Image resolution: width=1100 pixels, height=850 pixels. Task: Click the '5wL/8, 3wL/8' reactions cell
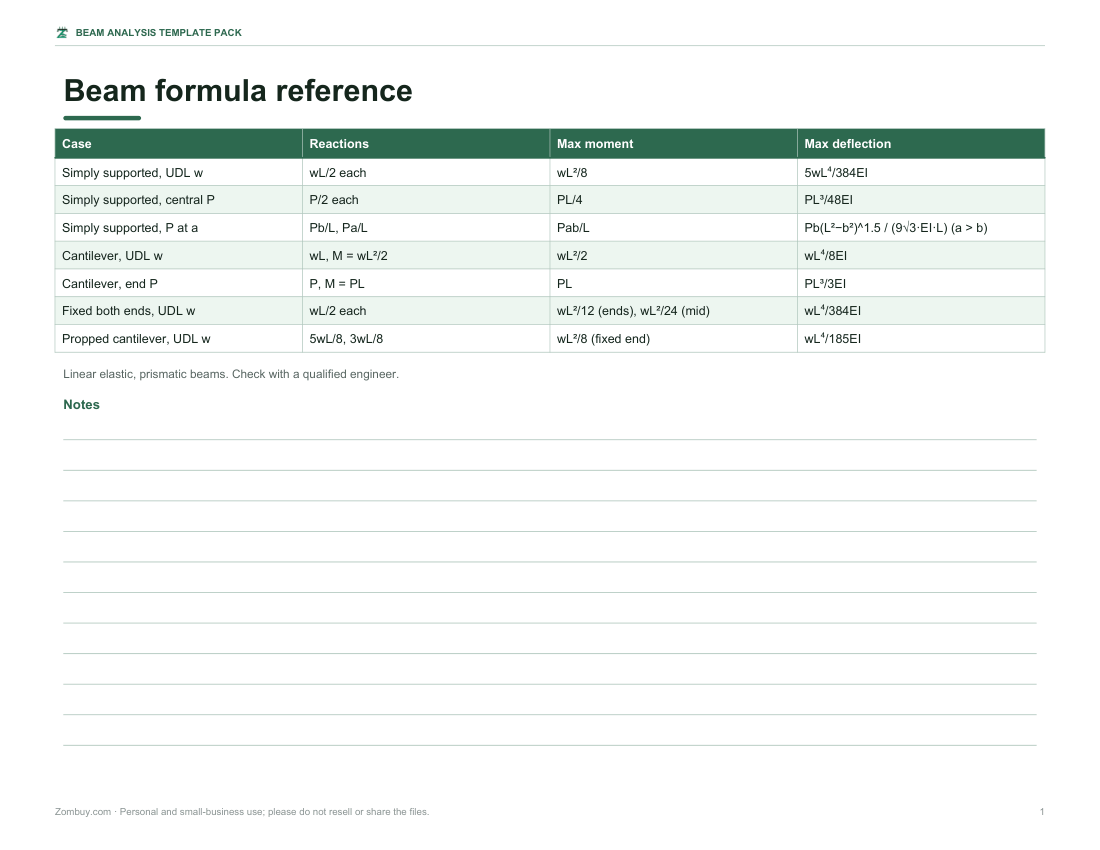pyautogui.click(x=426, y=339)
